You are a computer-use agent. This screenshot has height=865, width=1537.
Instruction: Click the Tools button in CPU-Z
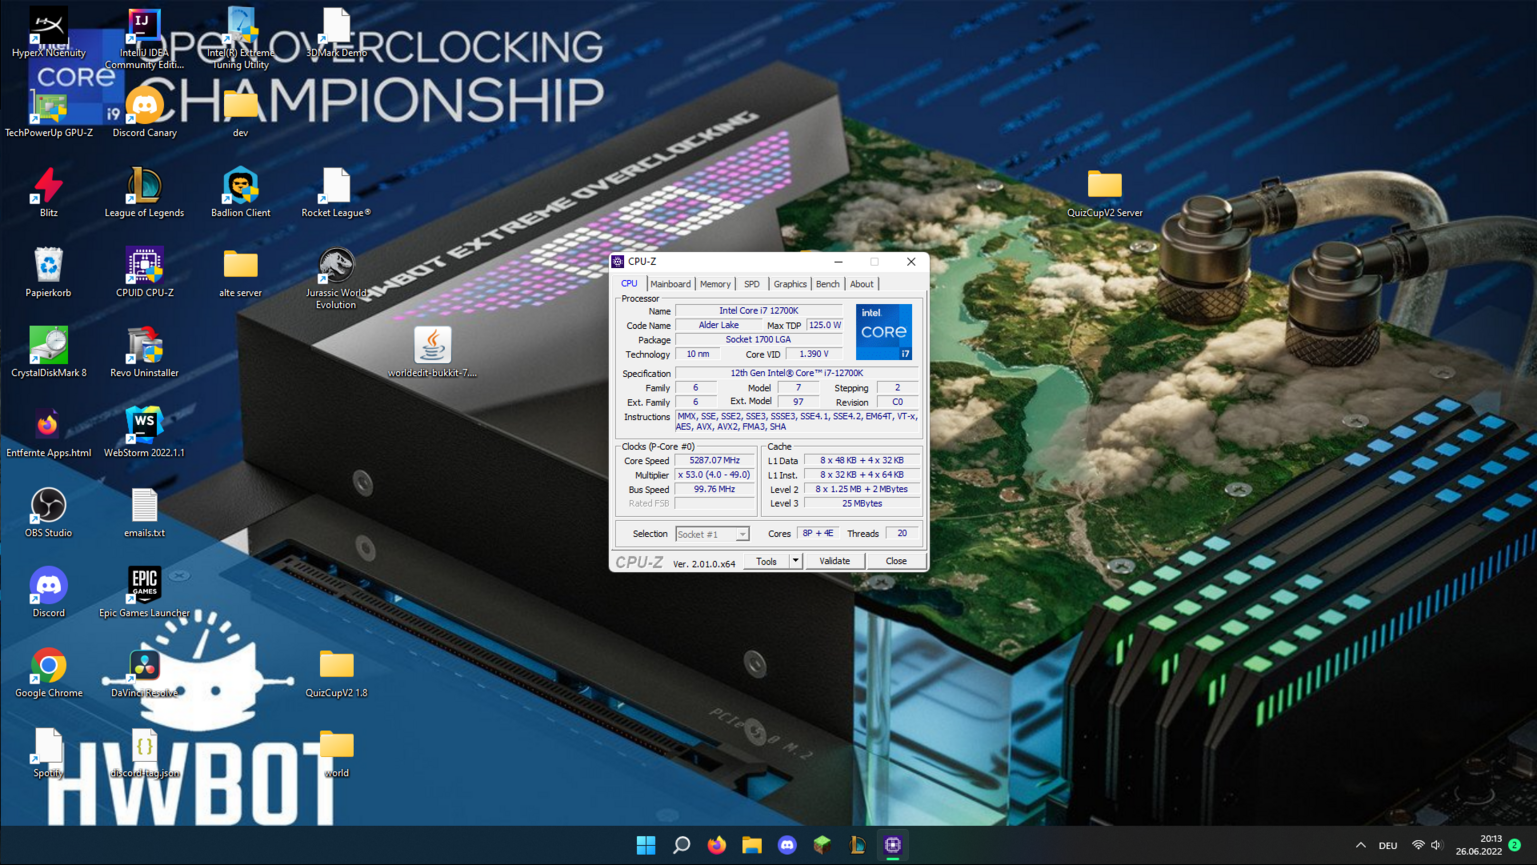pos(766,561)
